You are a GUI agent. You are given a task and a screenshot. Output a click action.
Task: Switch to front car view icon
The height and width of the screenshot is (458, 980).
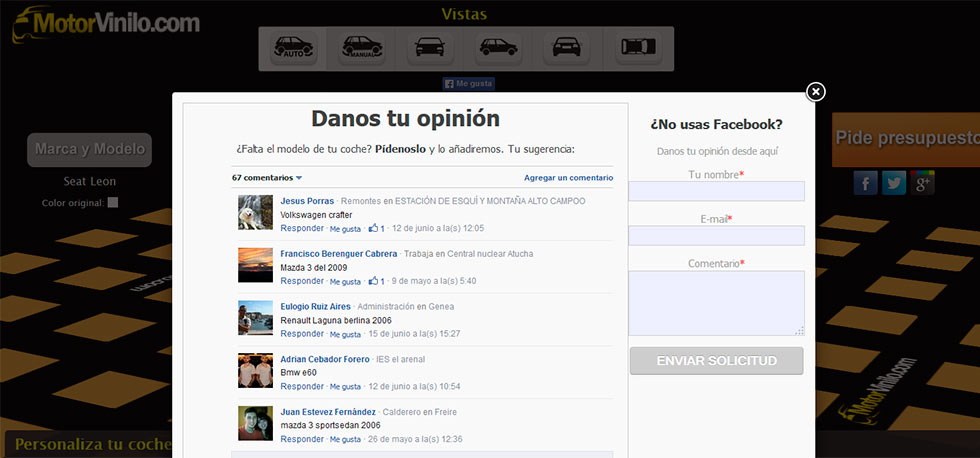point(430,48)
